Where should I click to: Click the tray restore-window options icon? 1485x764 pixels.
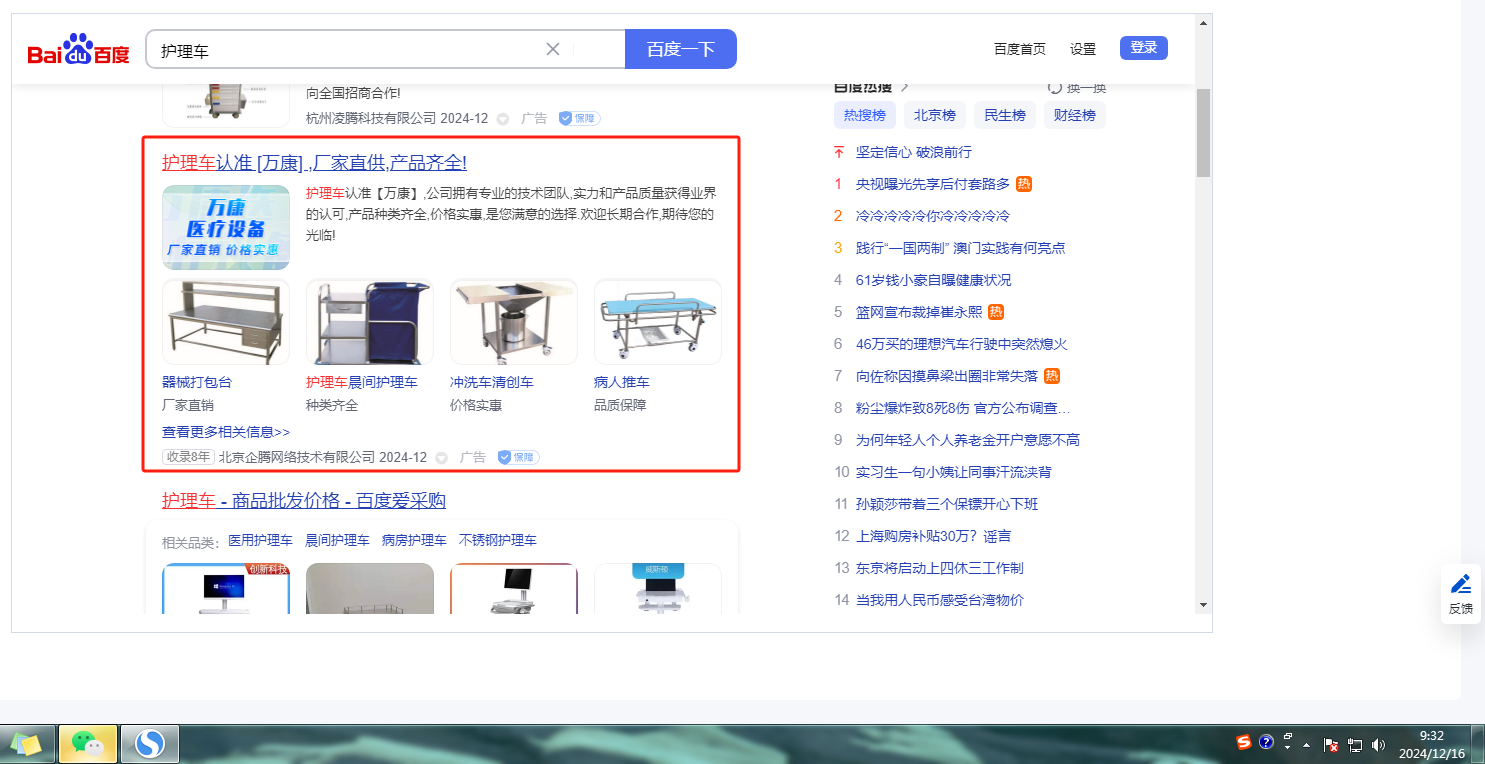1289,735
